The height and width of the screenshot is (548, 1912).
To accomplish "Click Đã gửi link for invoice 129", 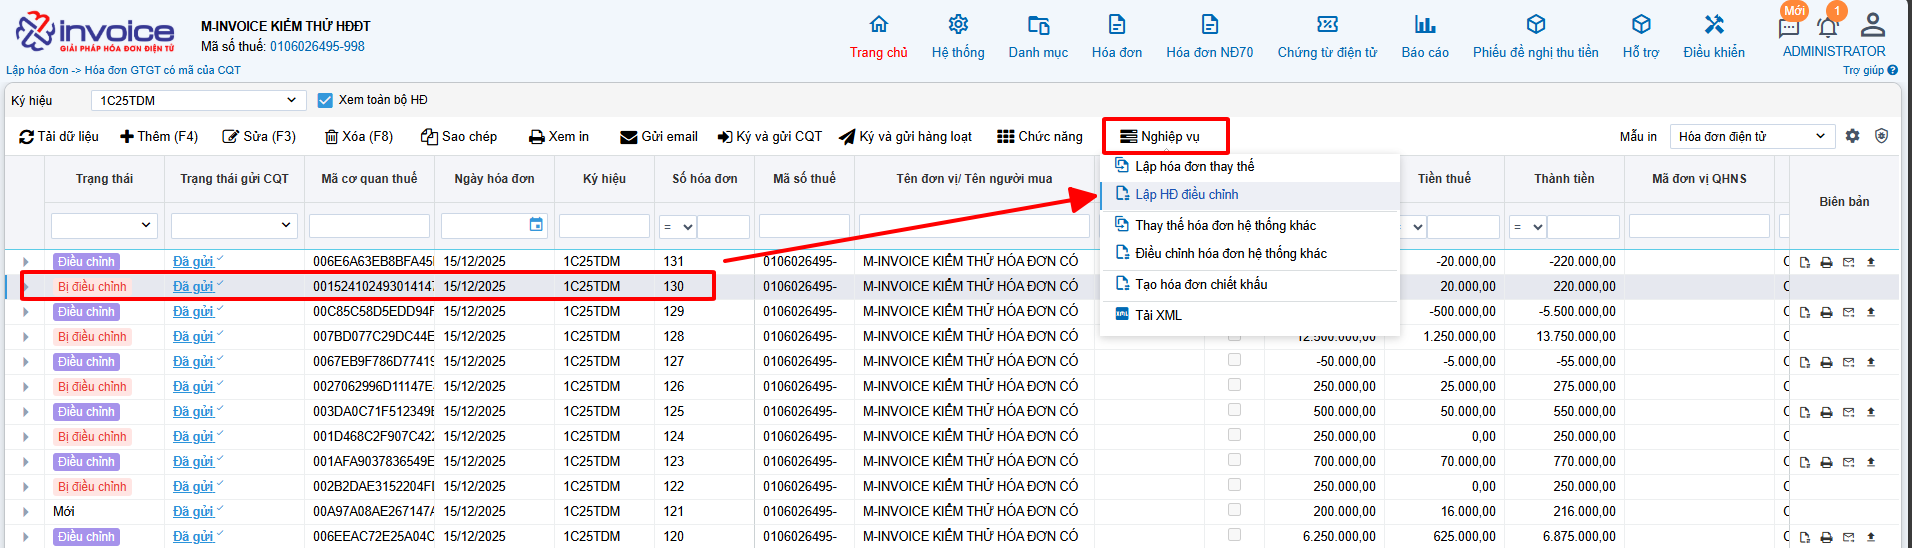I will click(193, 312).
